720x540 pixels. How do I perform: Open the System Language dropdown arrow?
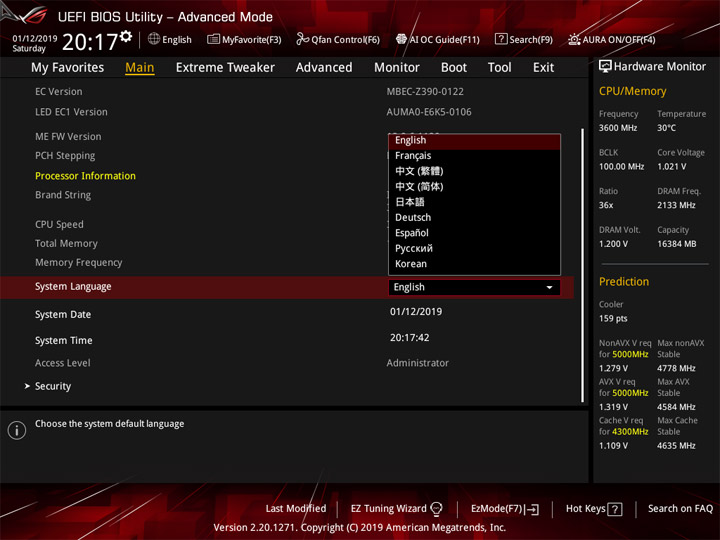[x=549, y=287]
